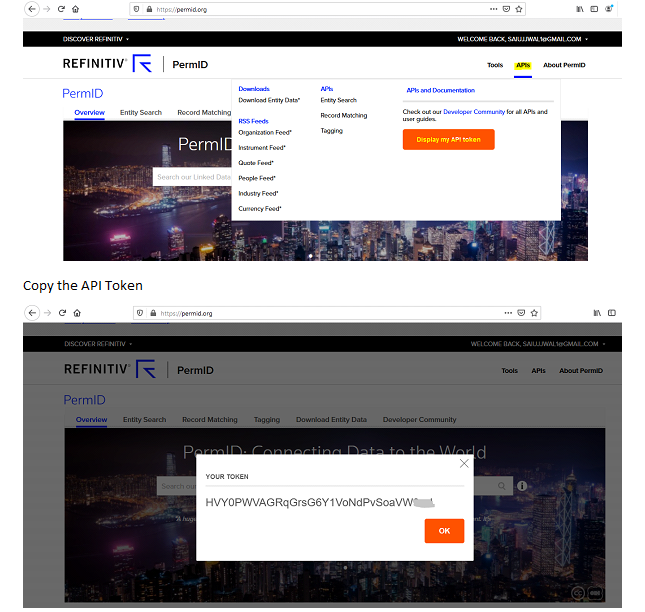The image size is (645, 612).
Task: Open Welcome Back account dropdown in lower page
Action: 538,344
